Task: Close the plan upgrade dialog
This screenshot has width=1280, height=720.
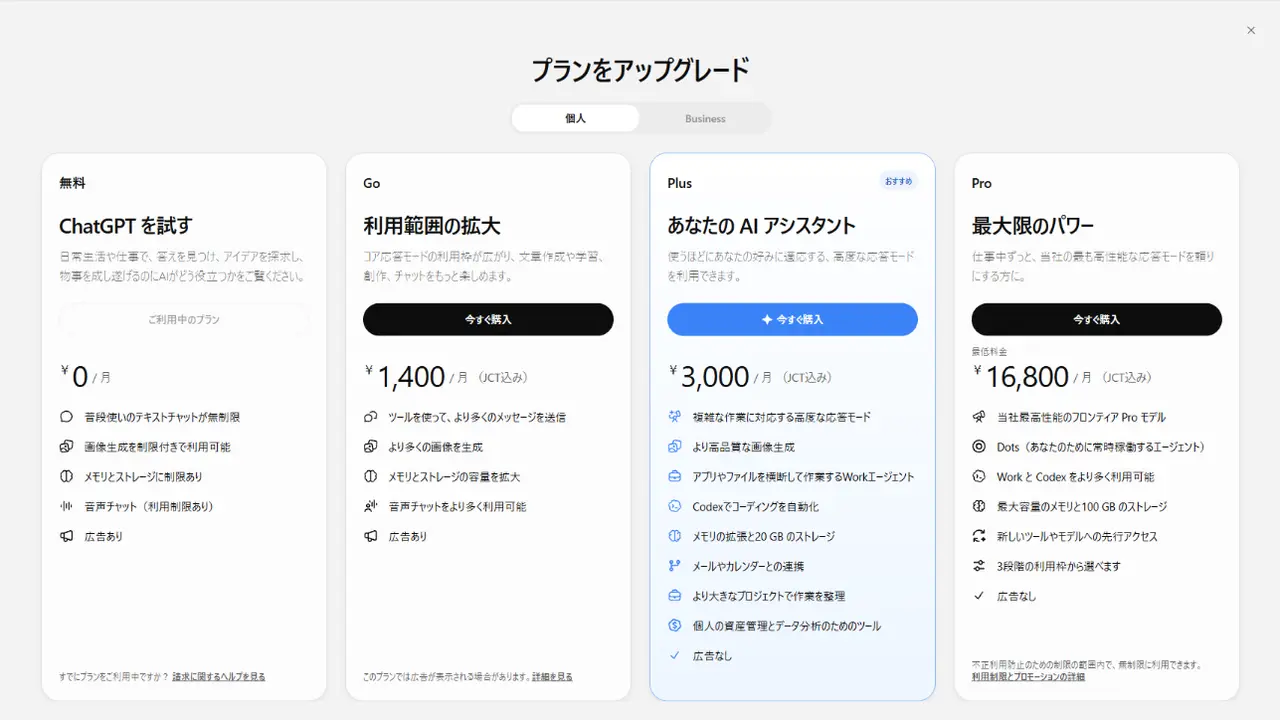Action: tap(1251, 30)
